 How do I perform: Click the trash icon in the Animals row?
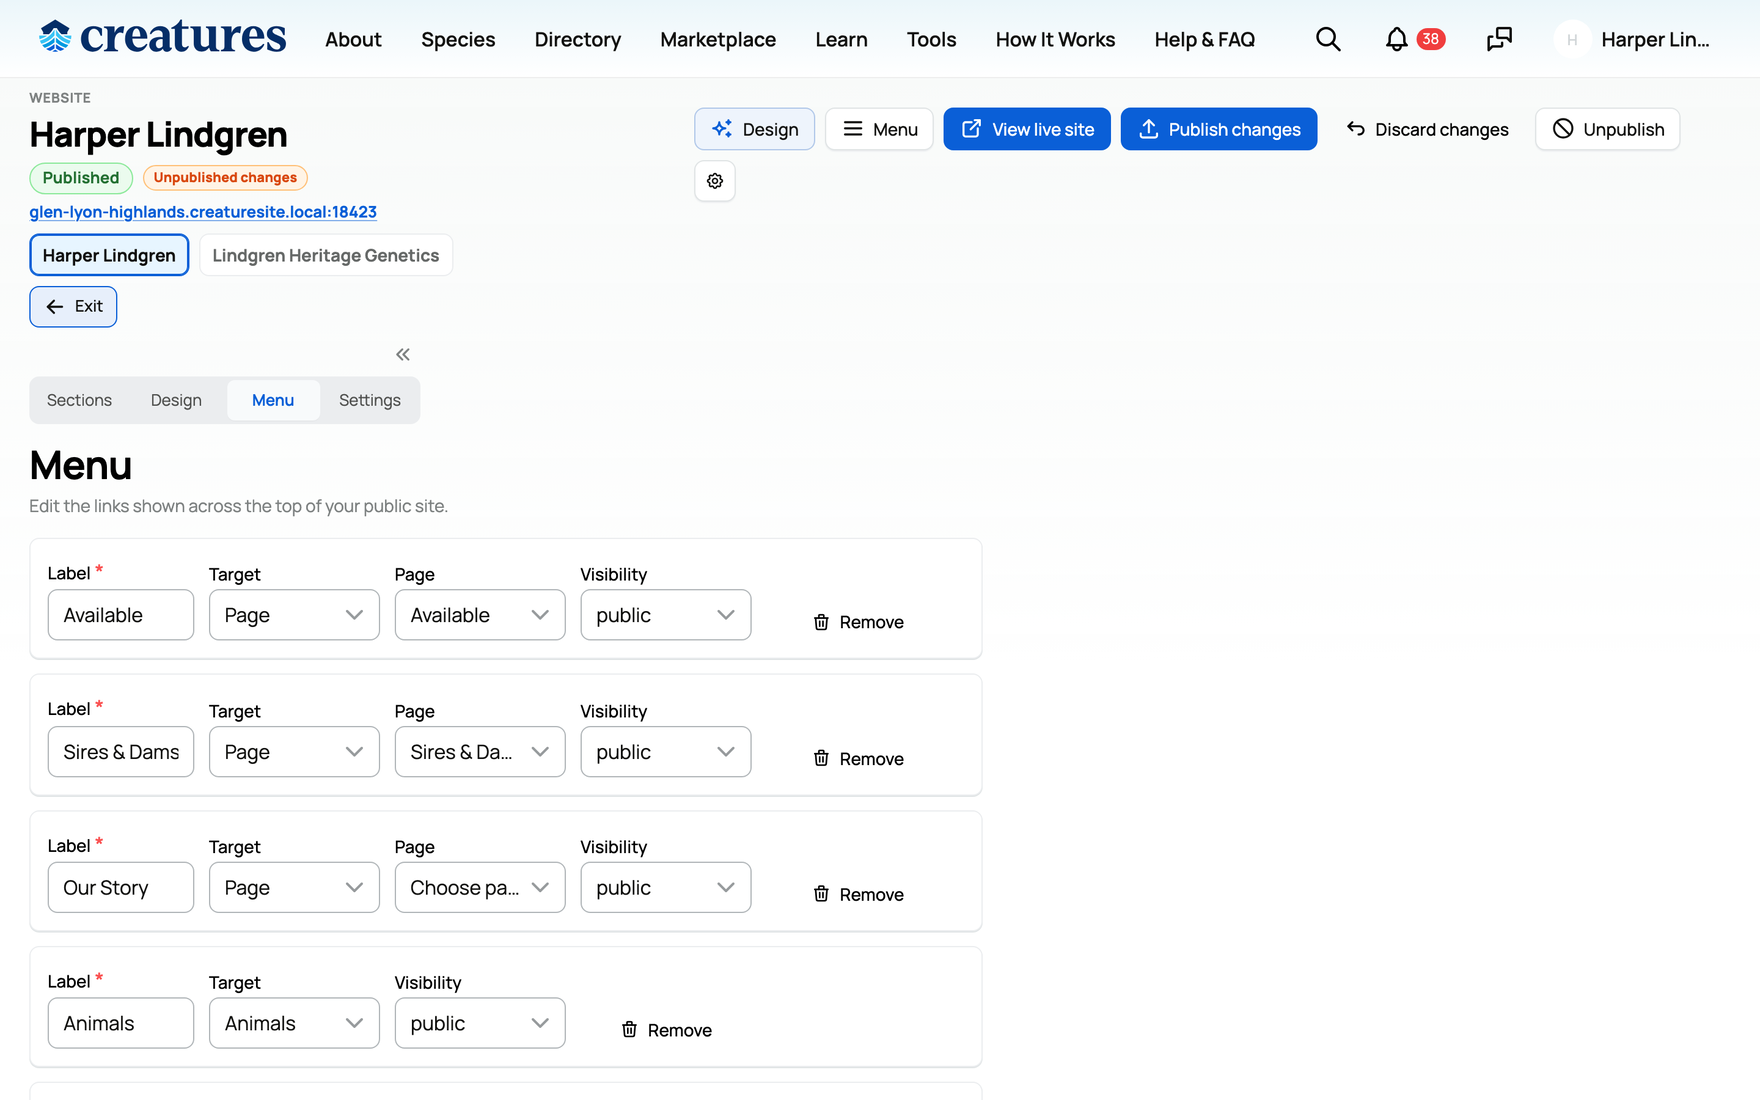point(629,1029)
